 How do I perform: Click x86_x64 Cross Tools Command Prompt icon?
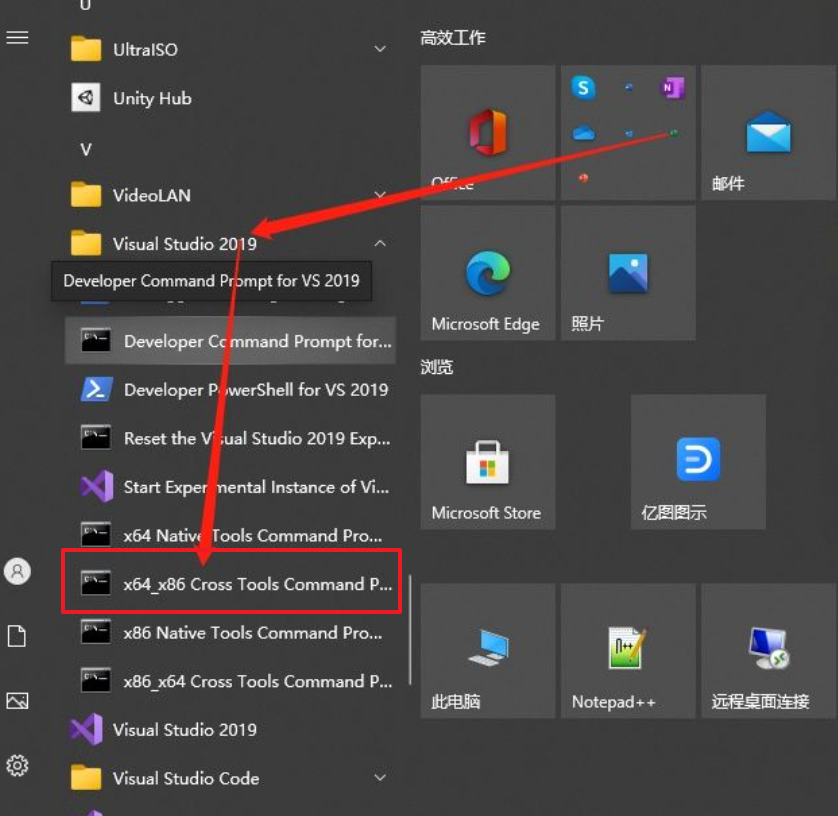(x=96, y=681)
